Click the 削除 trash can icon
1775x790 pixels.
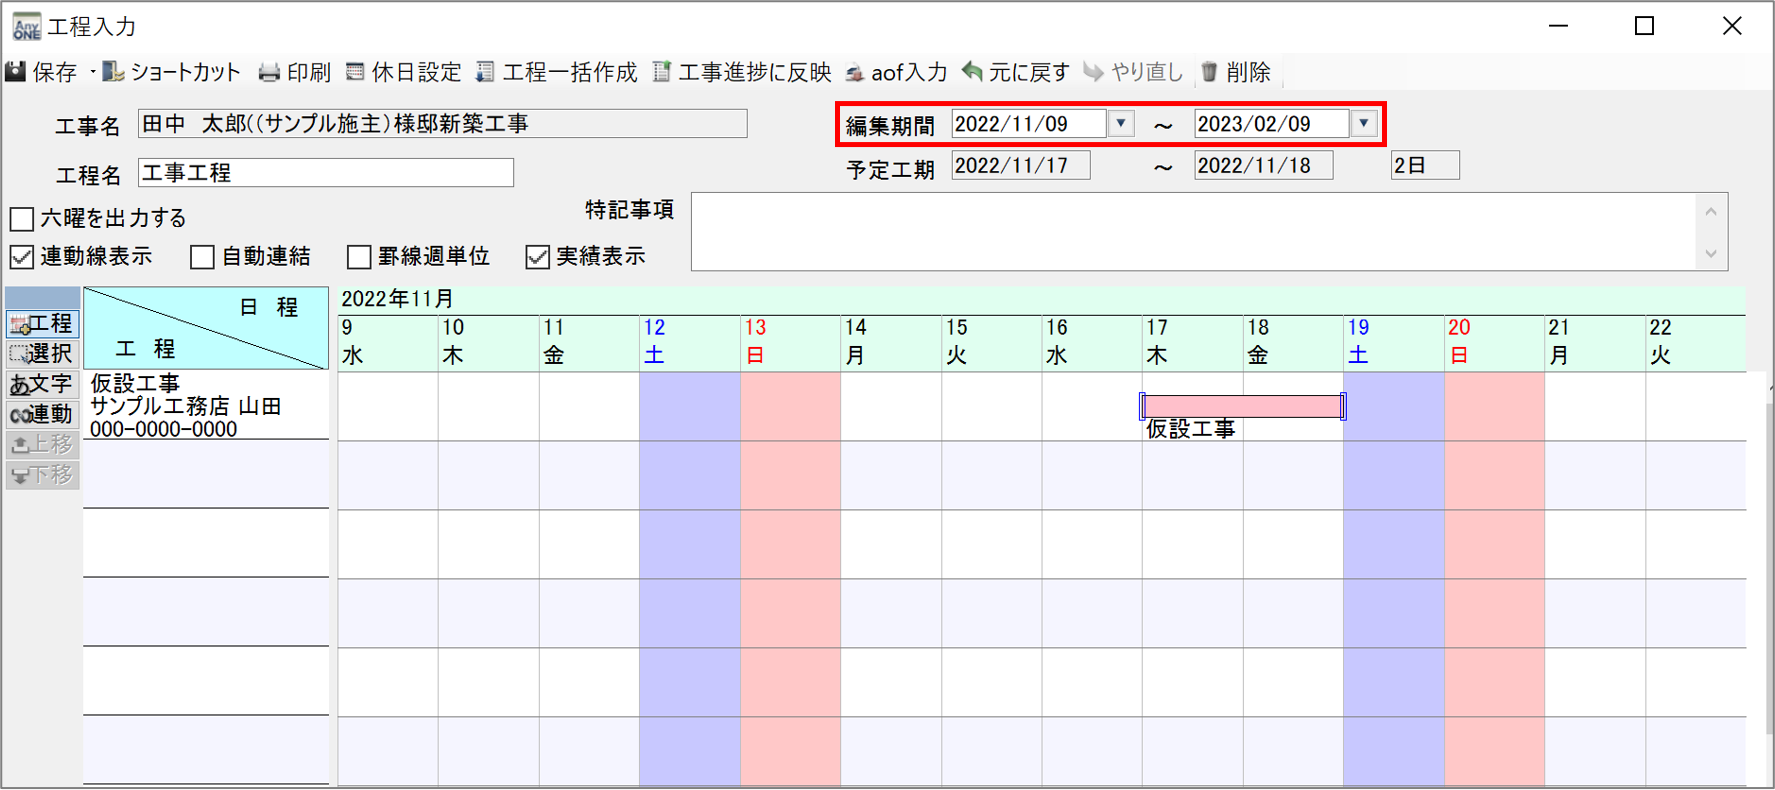[x=1209, y=72]
